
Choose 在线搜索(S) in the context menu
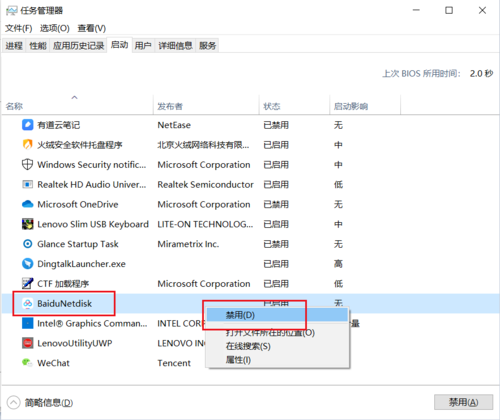click(277, 346)
